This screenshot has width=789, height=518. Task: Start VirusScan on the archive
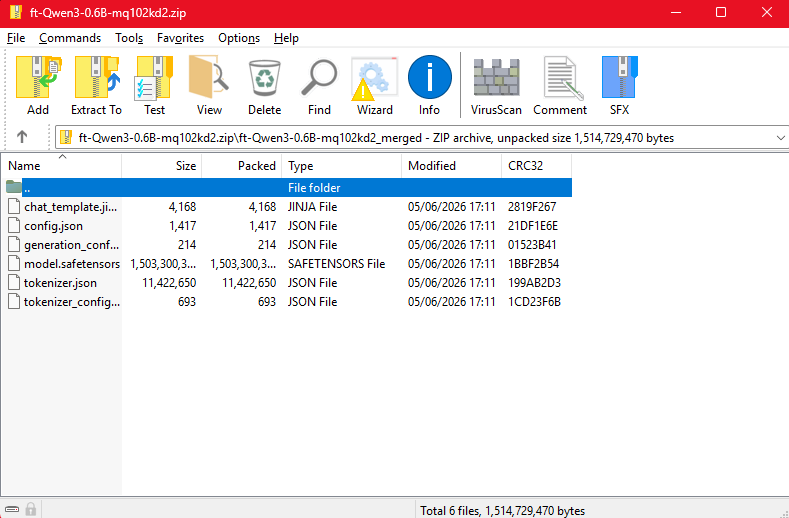point(496,77)
